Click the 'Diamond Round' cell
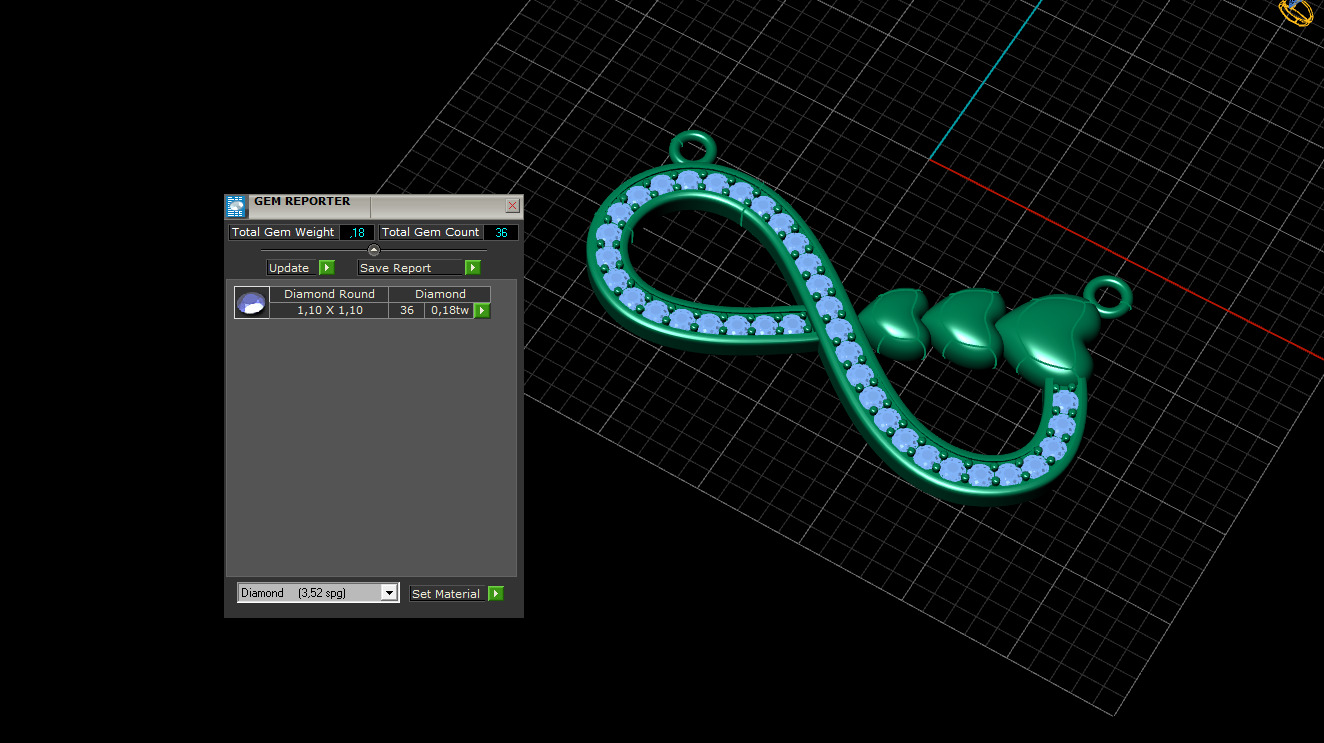 tap(329, 294)
